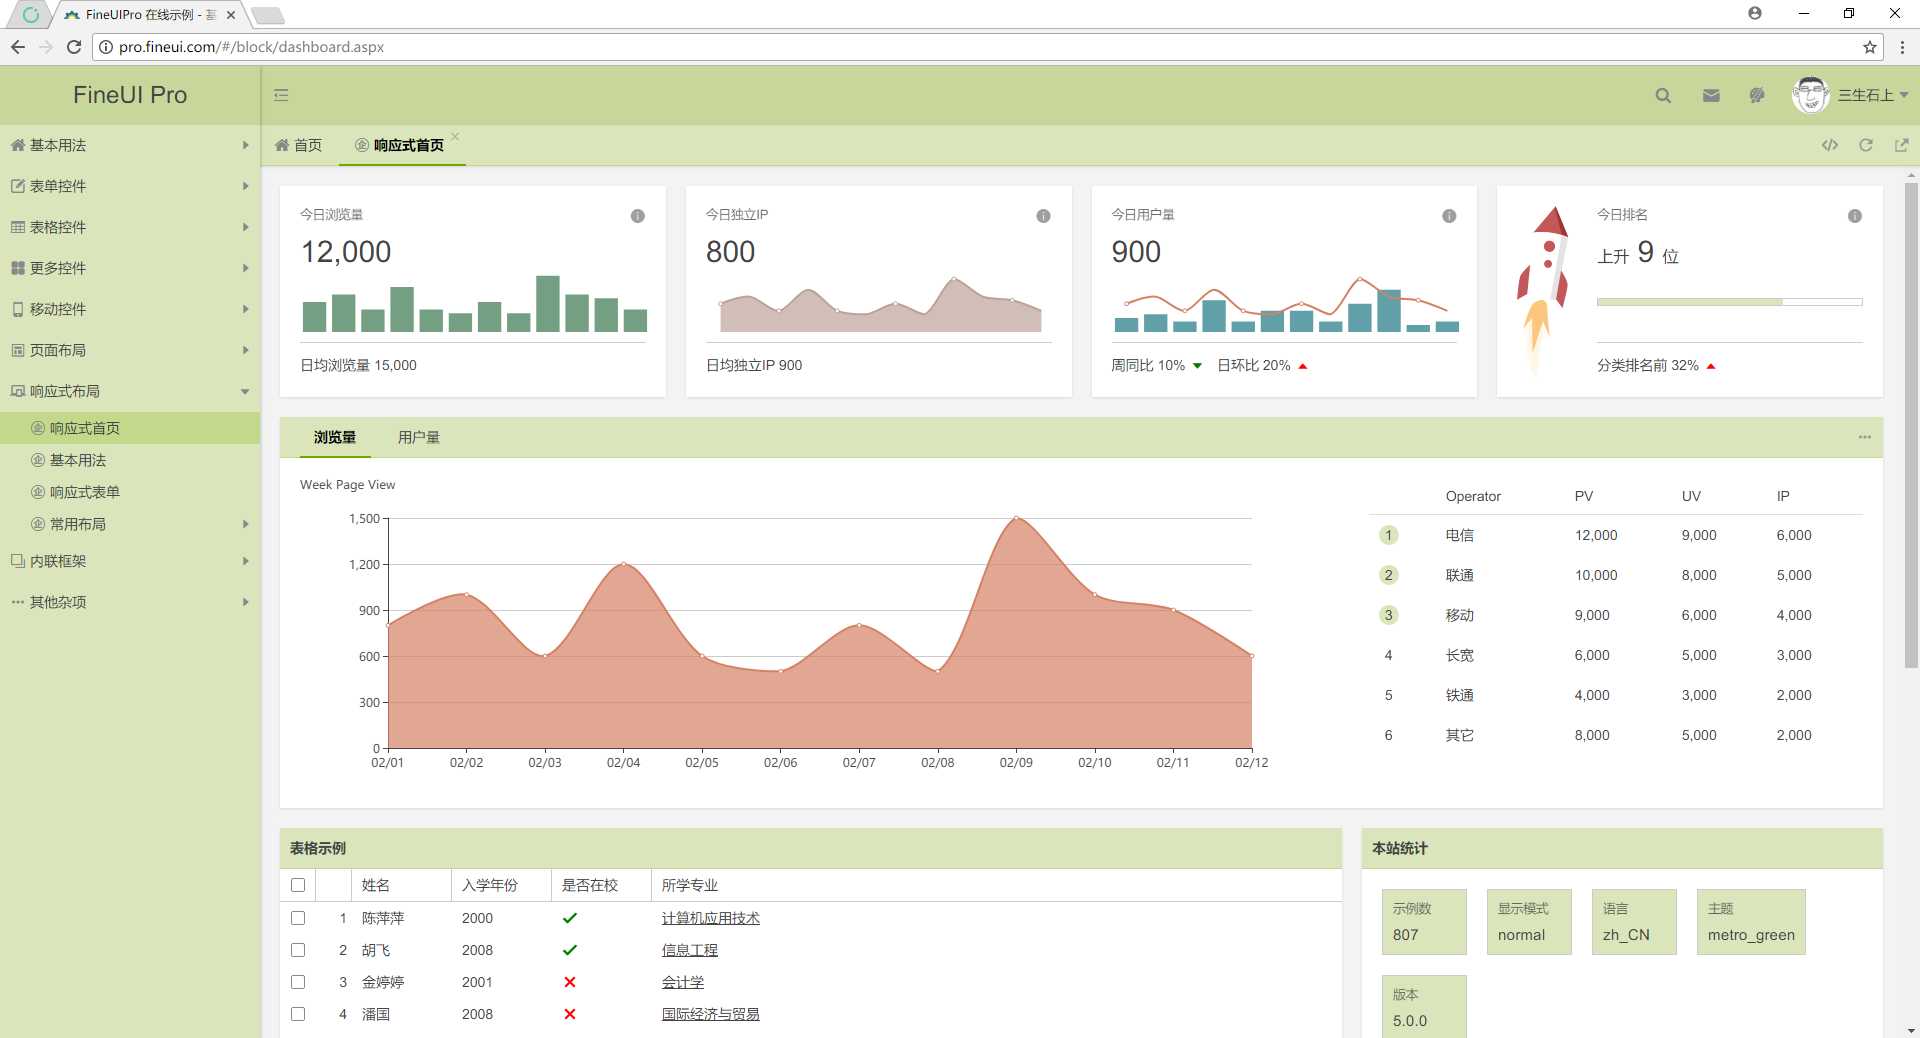Image resolution: width=1920 pixels, height=1038 pixels.
Task: Check the row for 陈萍萍
Action: 298,918
